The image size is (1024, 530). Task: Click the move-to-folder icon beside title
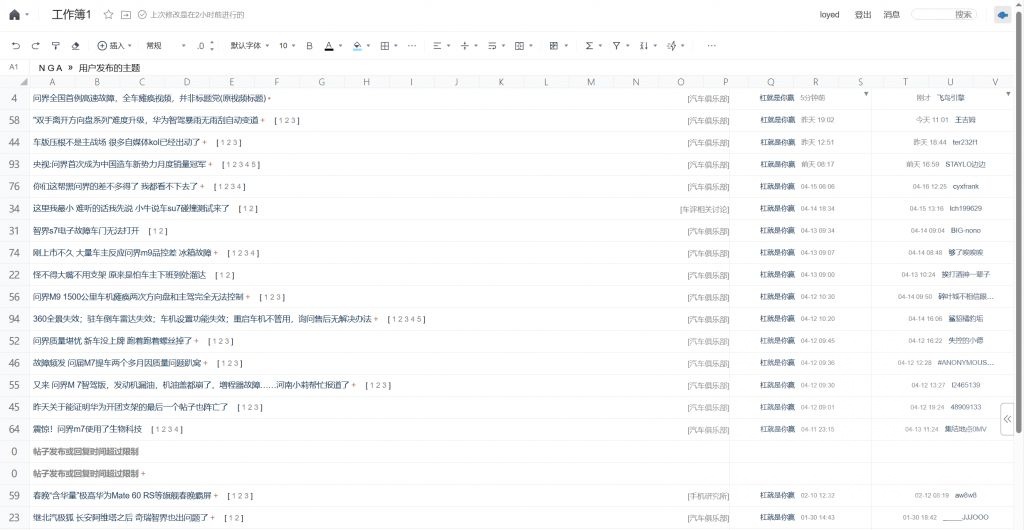(x=127, y=14)
